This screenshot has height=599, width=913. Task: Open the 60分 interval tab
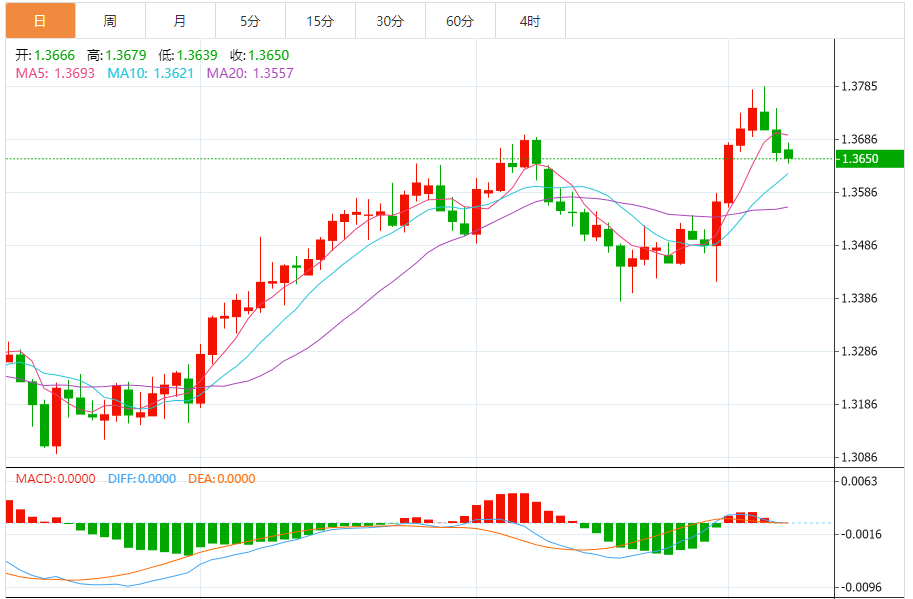(x=460, y=21)
